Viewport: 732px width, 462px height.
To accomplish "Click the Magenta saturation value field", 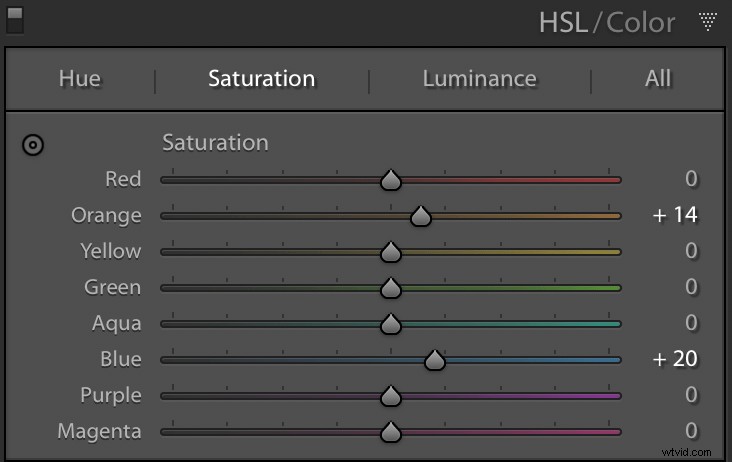I will click(691, 431).
